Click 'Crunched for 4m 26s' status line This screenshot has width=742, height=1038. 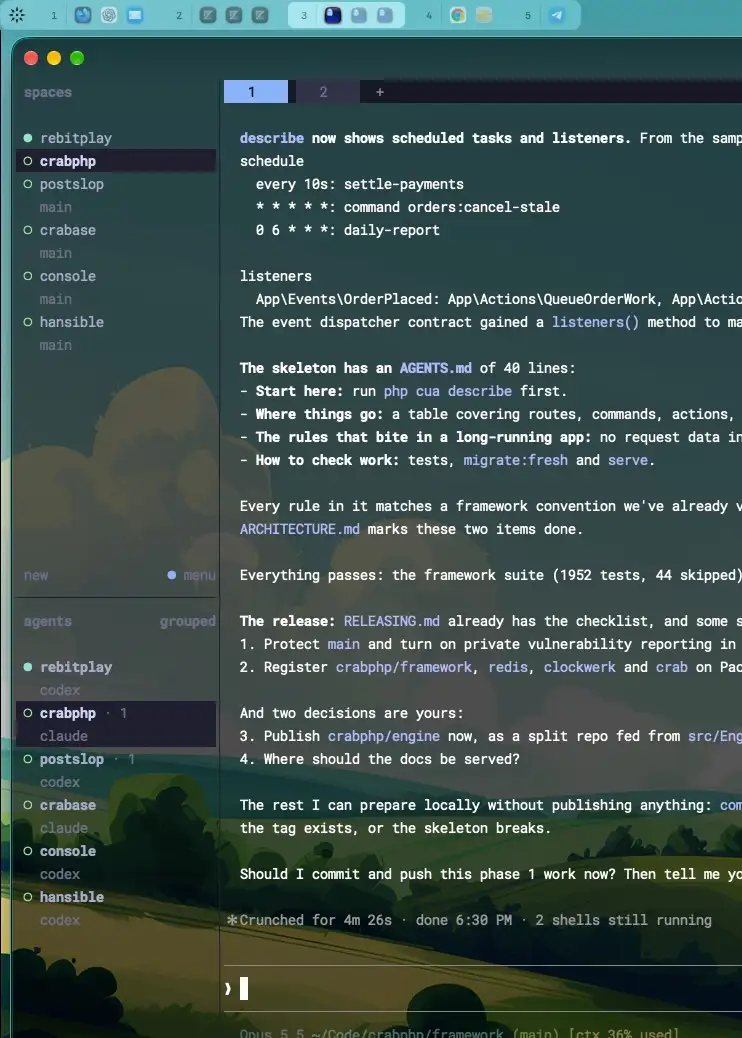[315, 920]
